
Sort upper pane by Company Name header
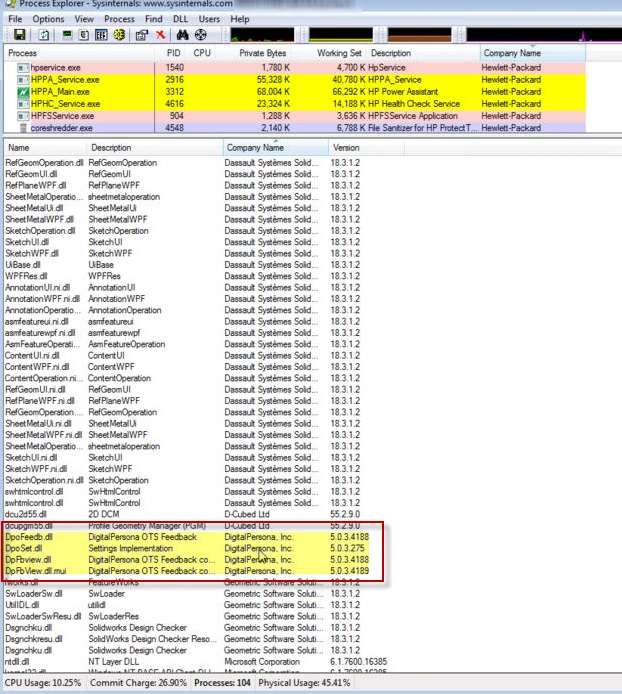pyautogui.click(x=533, y=53)
